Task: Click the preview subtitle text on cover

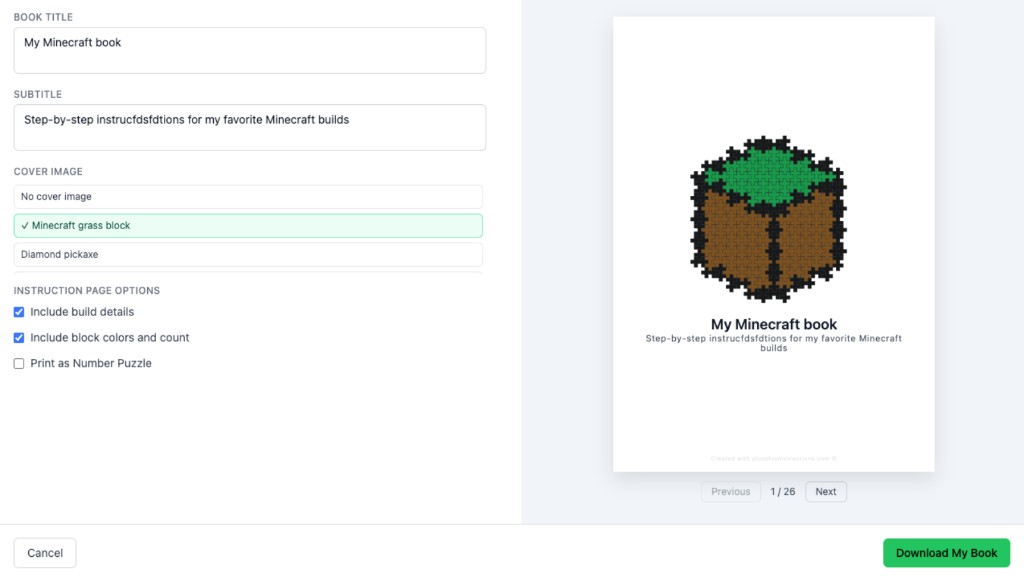Action: point(774,343)
